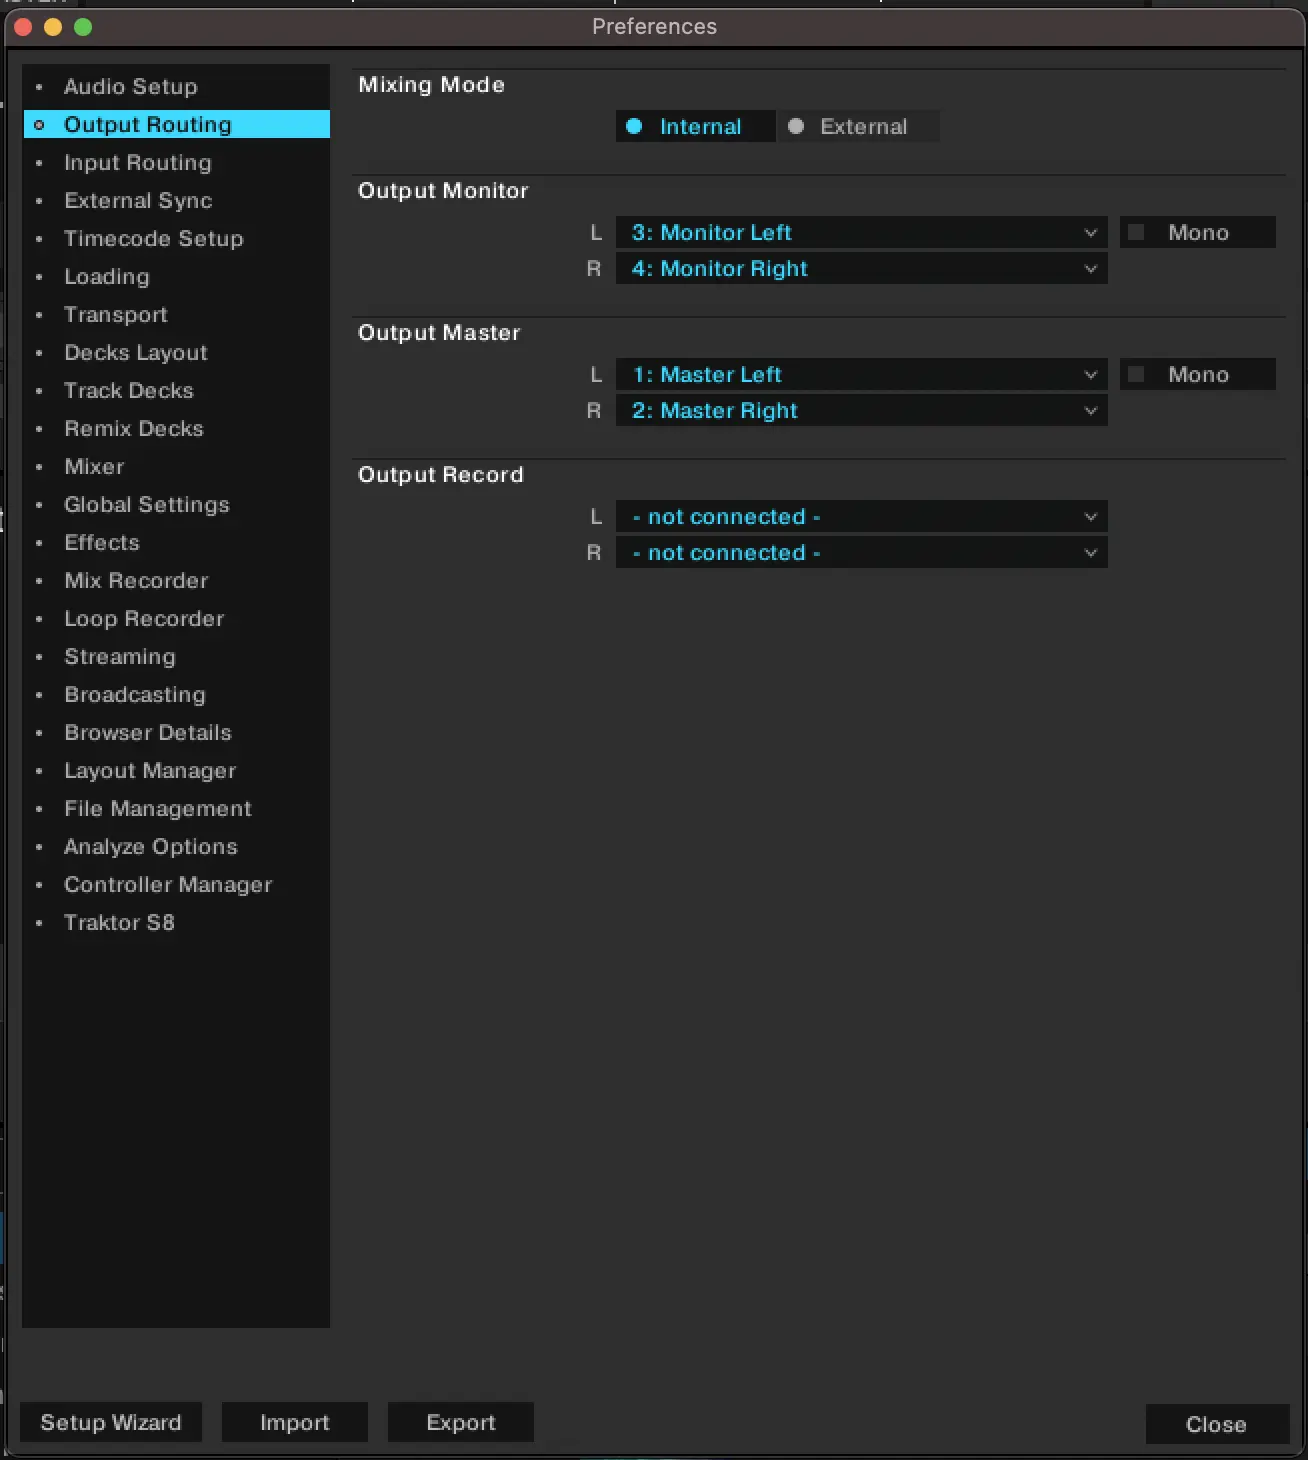Open the Output Monitor right channel dropdown

861,269
